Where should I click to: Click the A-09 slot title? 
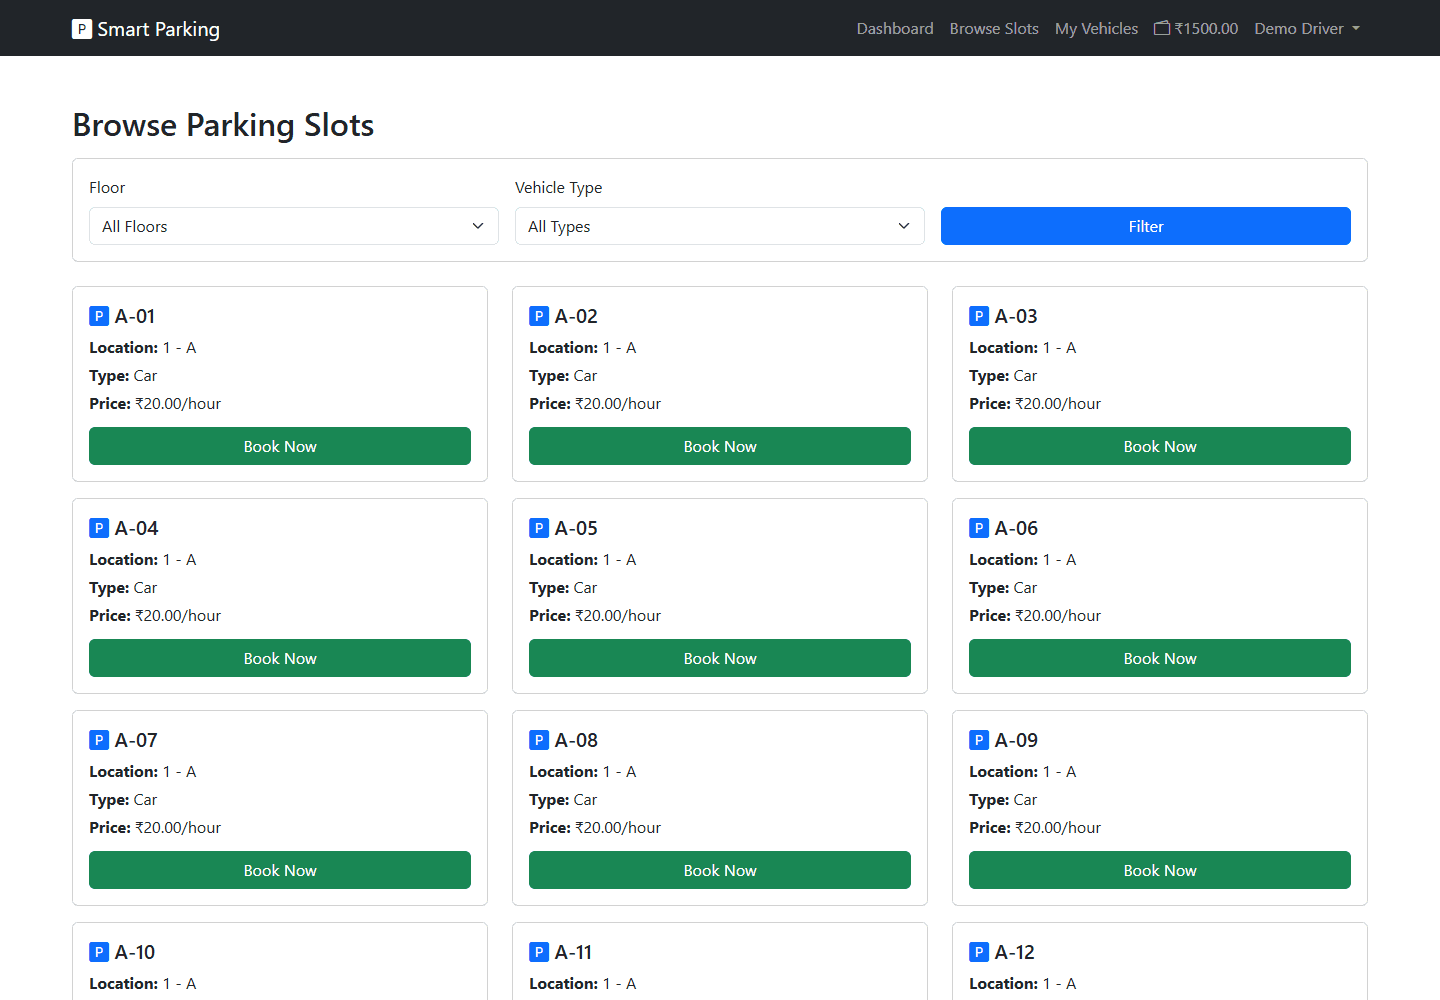click(x=1016, y=740)
